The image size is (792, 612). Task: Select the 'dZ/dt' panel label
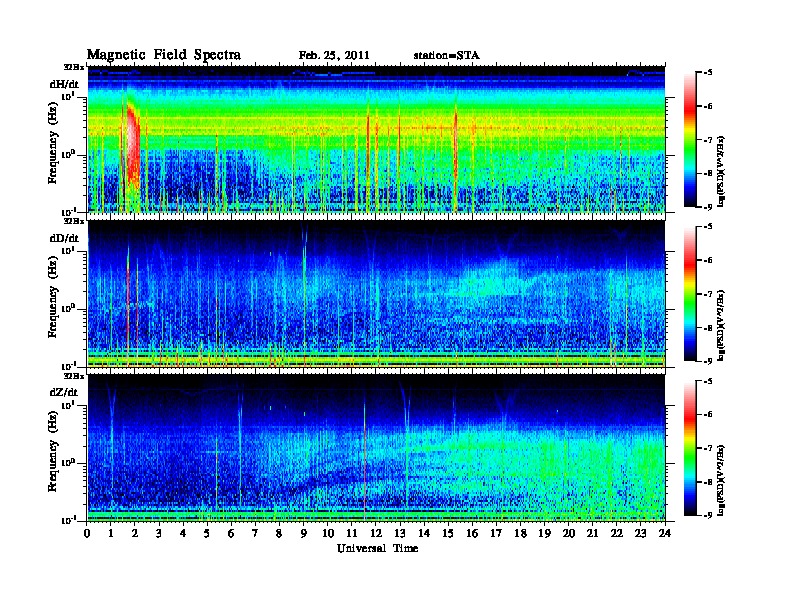pyautogui.click(x=64, y=392)
